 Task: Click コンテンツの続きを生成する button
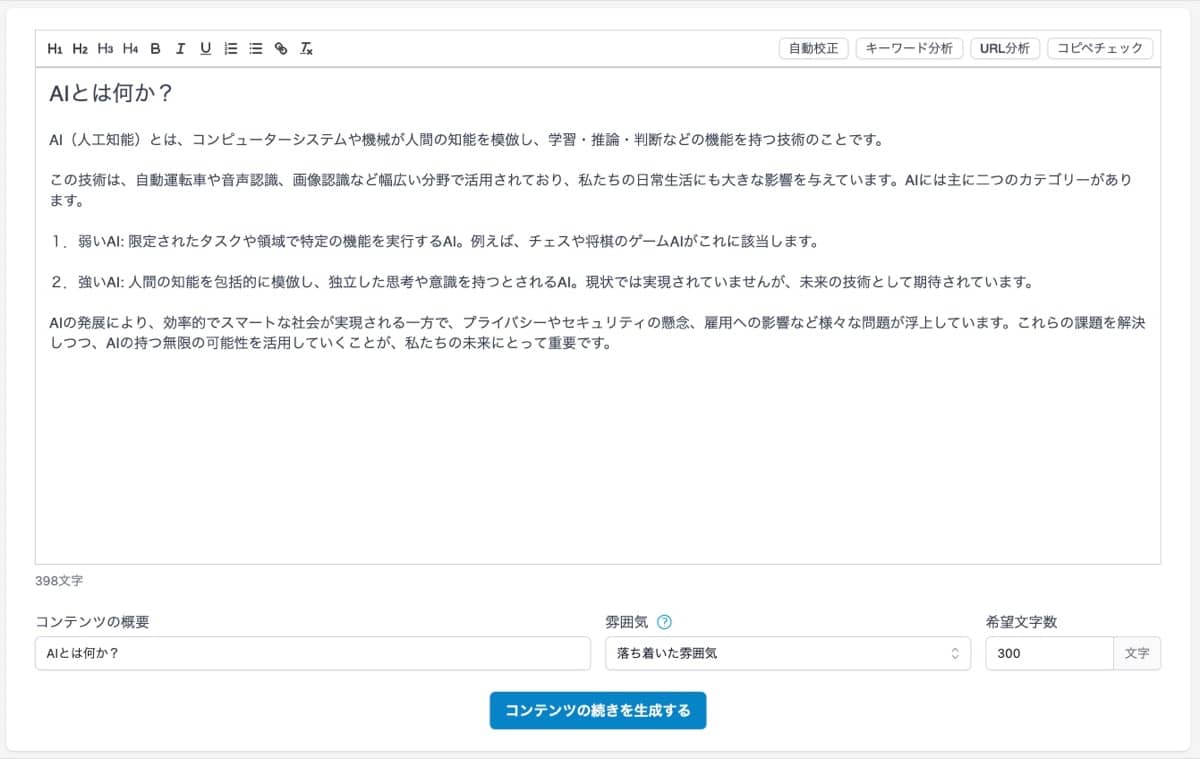point(597,710)
